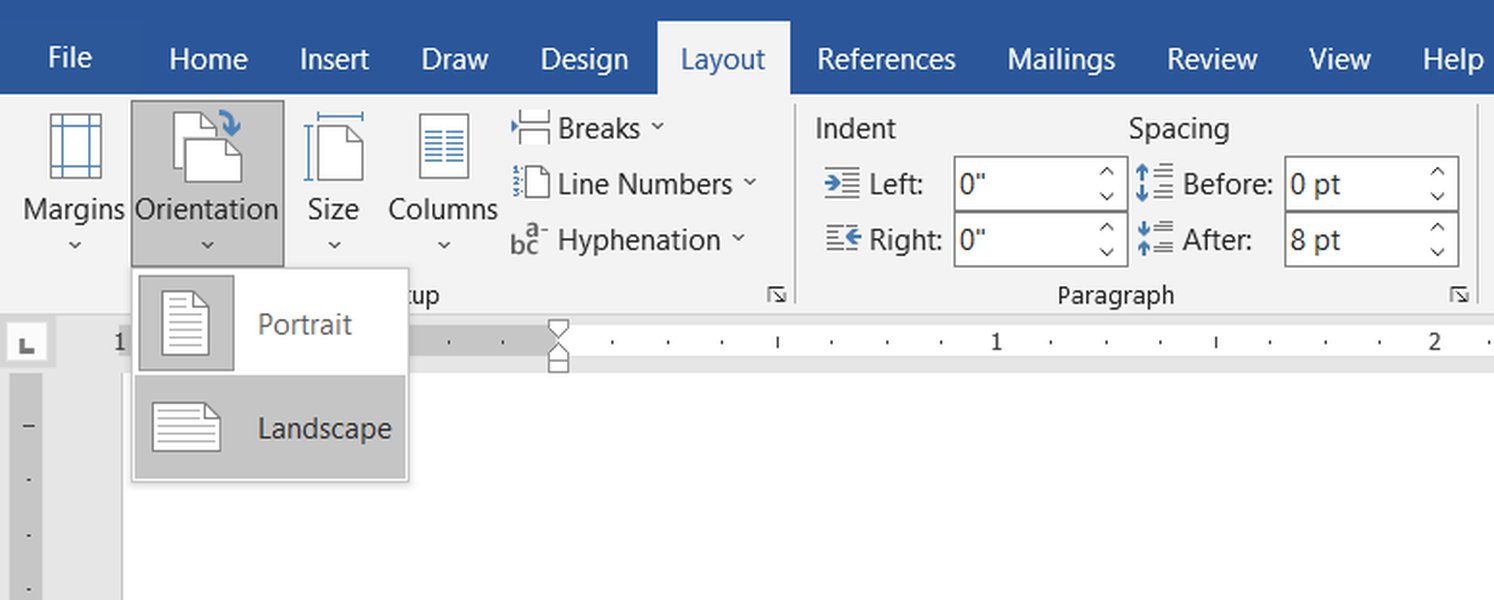Click the first line indent ruler marker
Viewport: 1494px width, 600px height.
559,328
